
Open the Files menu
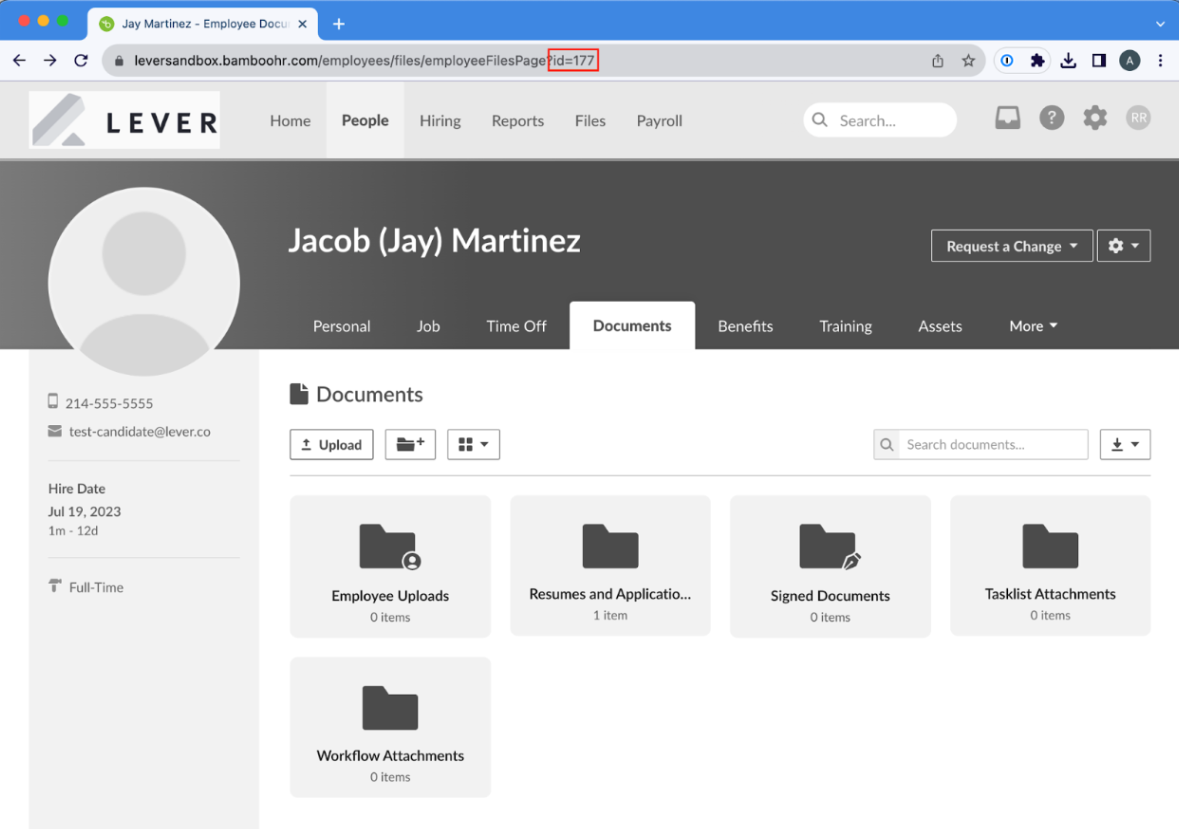pyautogui.click(x=590, y=120)
